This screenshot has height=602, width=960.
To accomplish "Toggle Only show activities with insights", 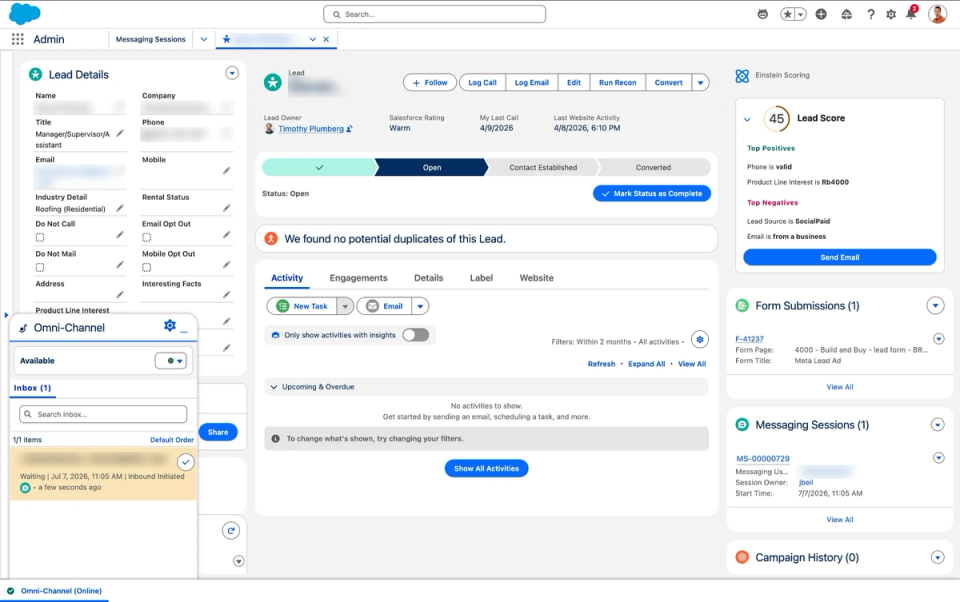I will pyautogui.click(x=416, y=335).
